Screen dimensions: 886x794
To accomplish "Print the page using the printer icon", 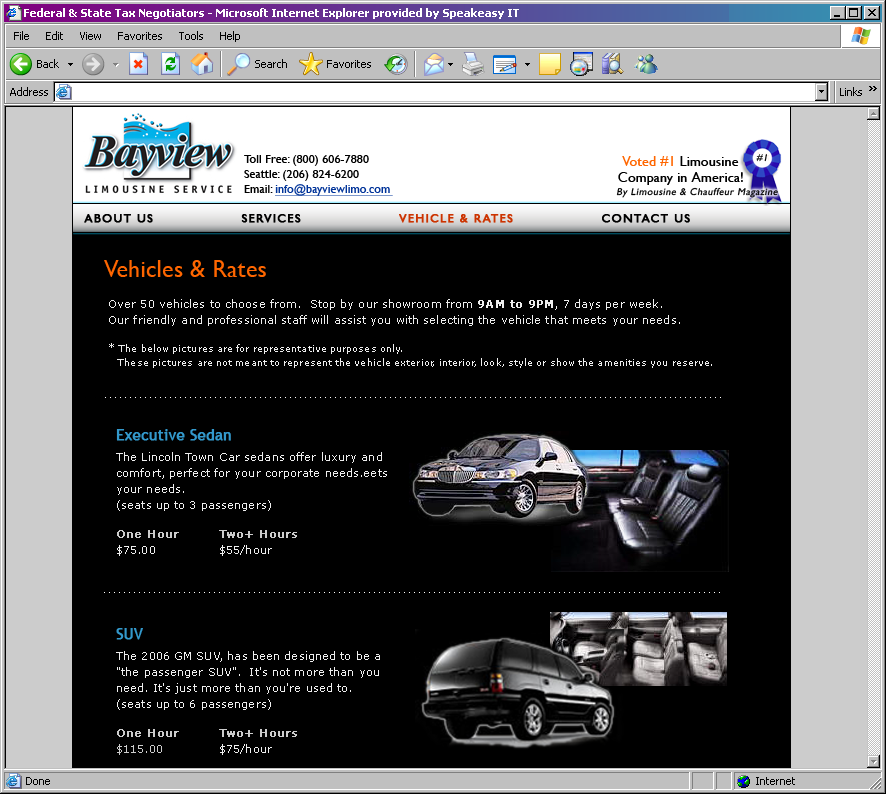I will click(x=473, y=64).
